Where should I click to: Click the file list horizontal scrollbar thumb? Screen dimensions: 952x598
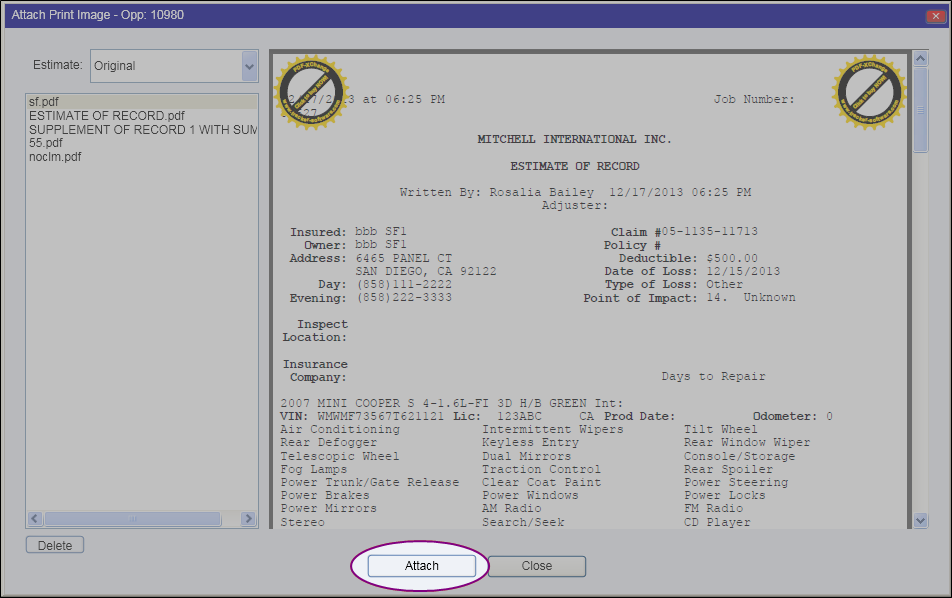click(132, 518)
